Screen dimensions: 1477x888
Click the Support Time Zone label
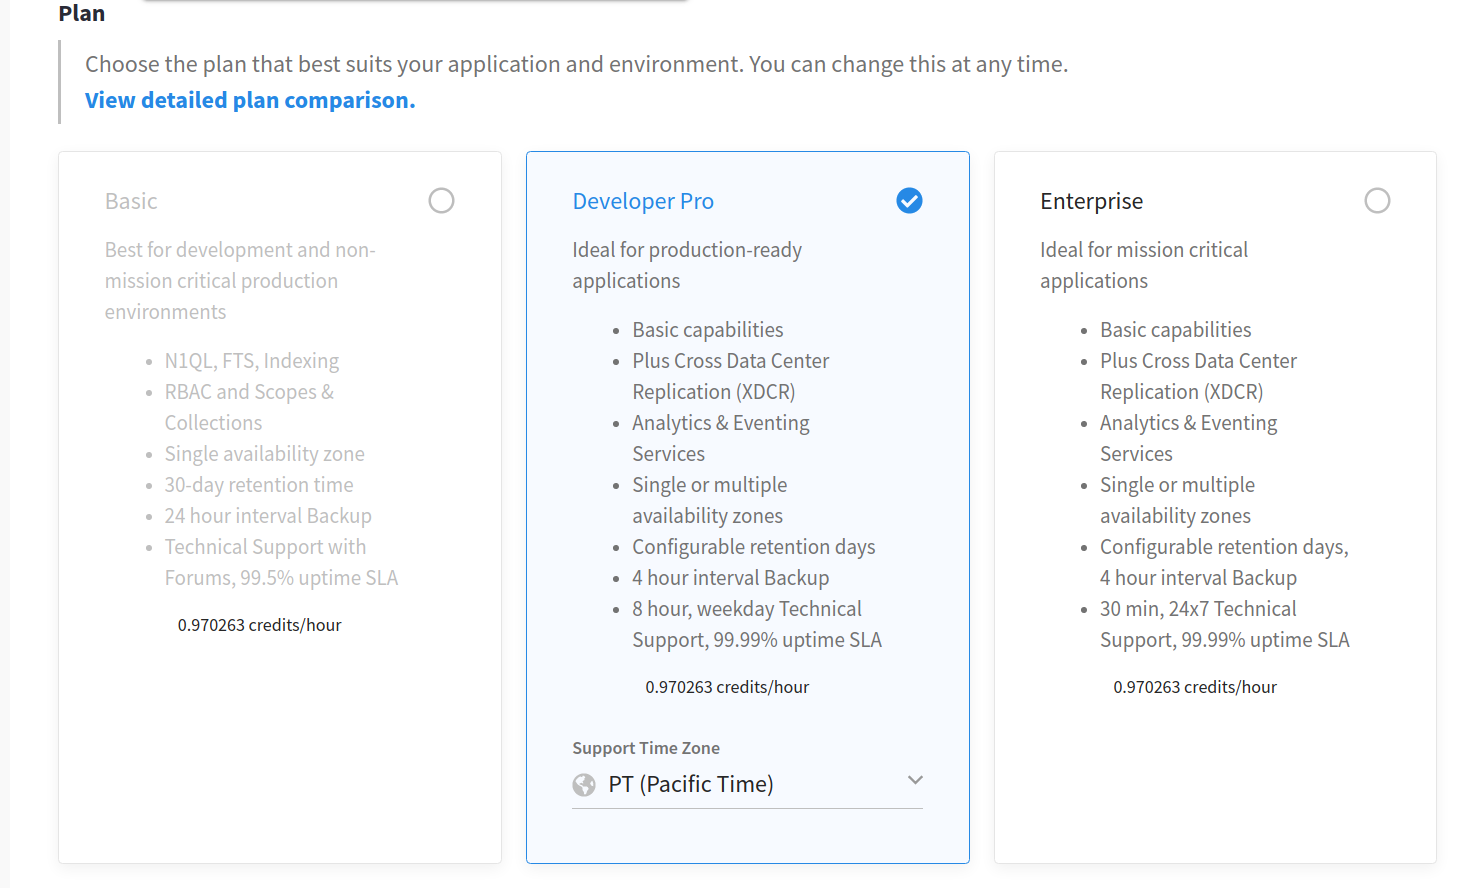(x=646, y=747)
